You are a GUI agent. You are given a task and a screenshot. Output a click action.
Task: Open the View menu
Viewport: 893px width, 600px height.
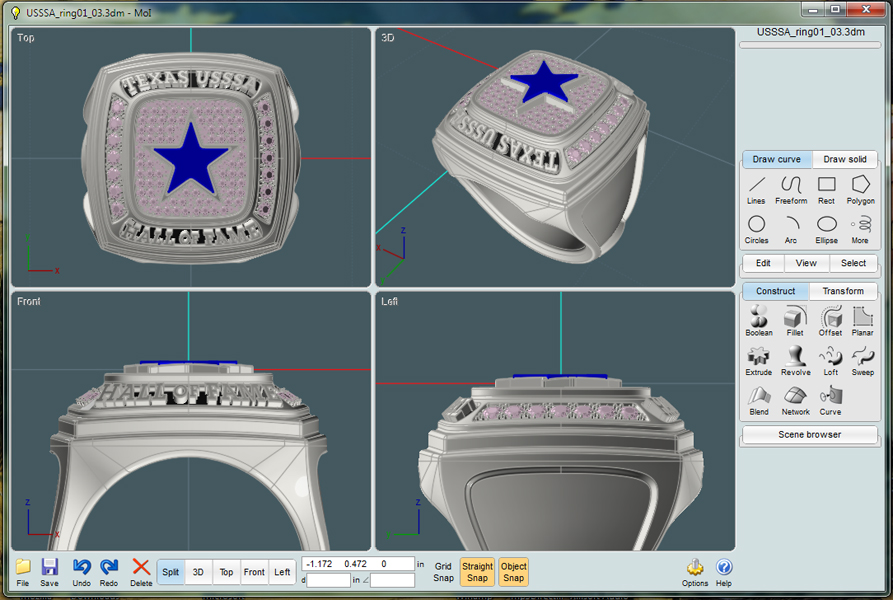pos(806,263)
